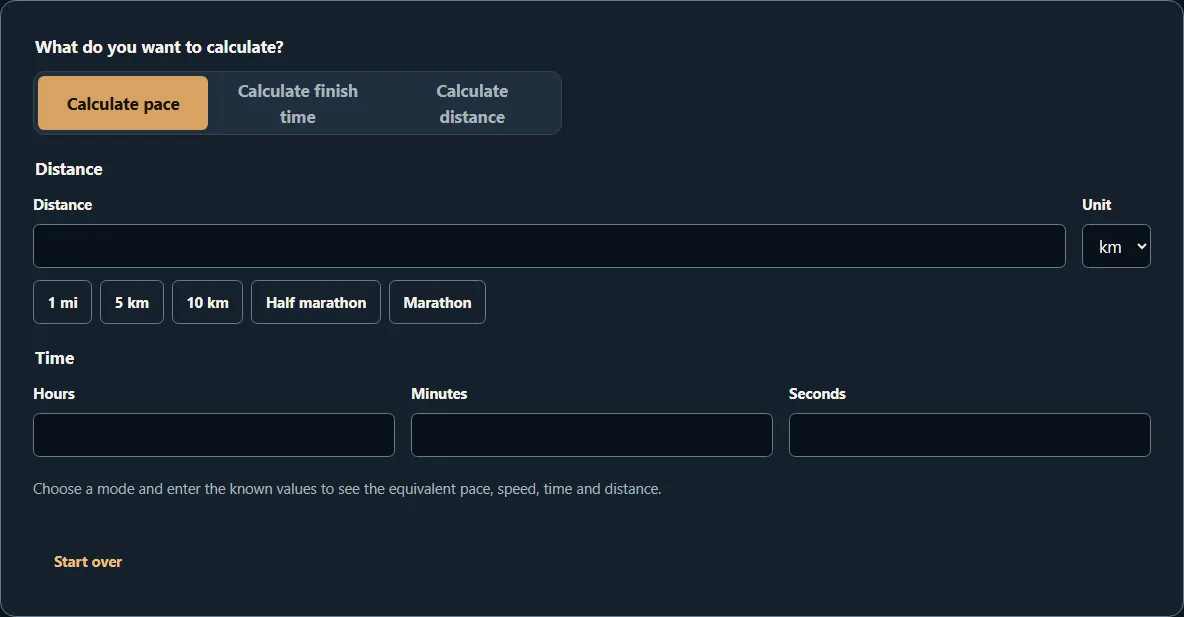Viewport: 1184px width, 617px height.
Task: Open the Unit km dropdown
Action: [1116, 245]
